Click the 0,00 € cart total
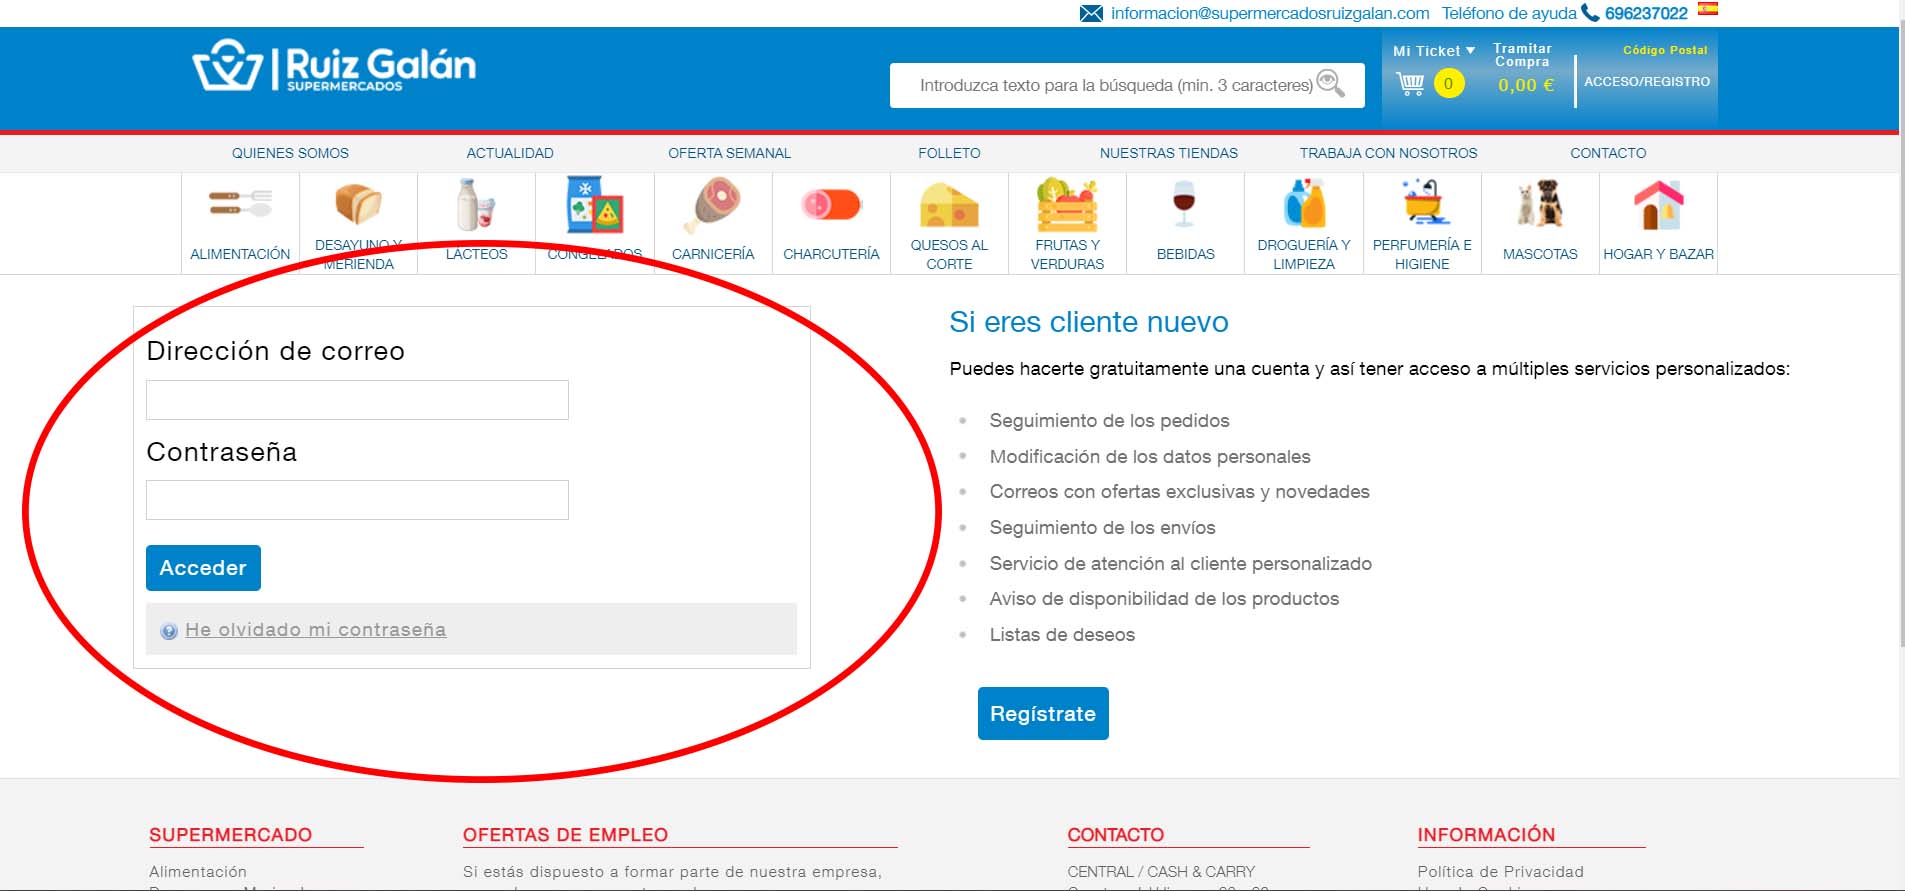This screenshot has height=891, width=1905. 1526,85
